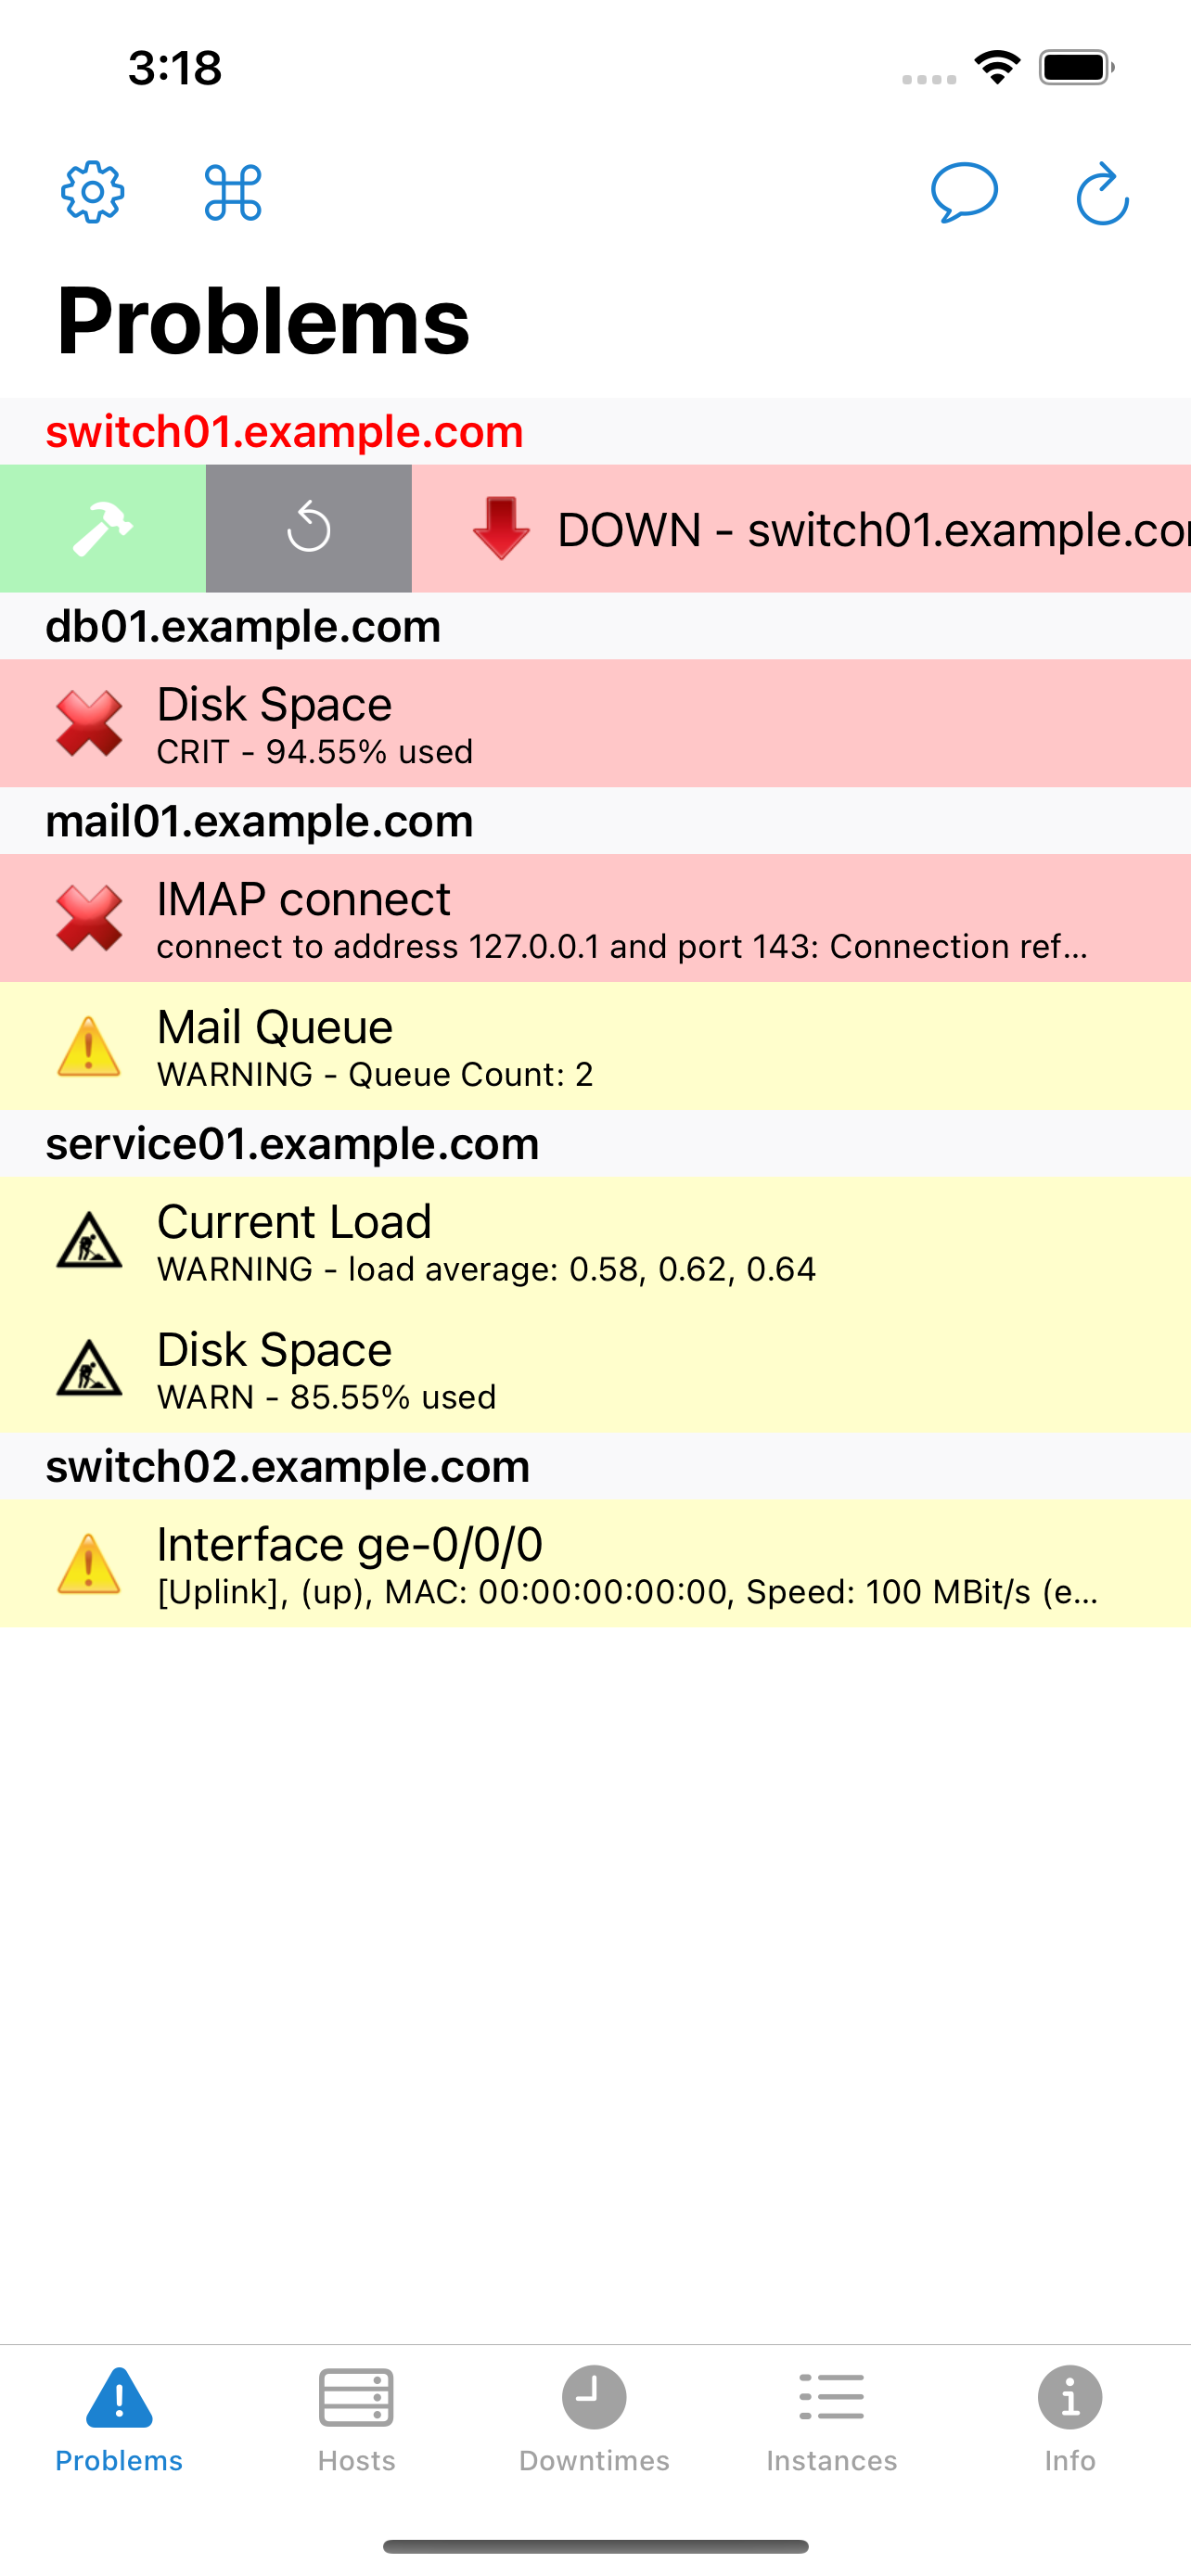This screenshot has width=1191, height=2576.
Task: Tap the mail01.example.com host header
Action: coord(260,821)
